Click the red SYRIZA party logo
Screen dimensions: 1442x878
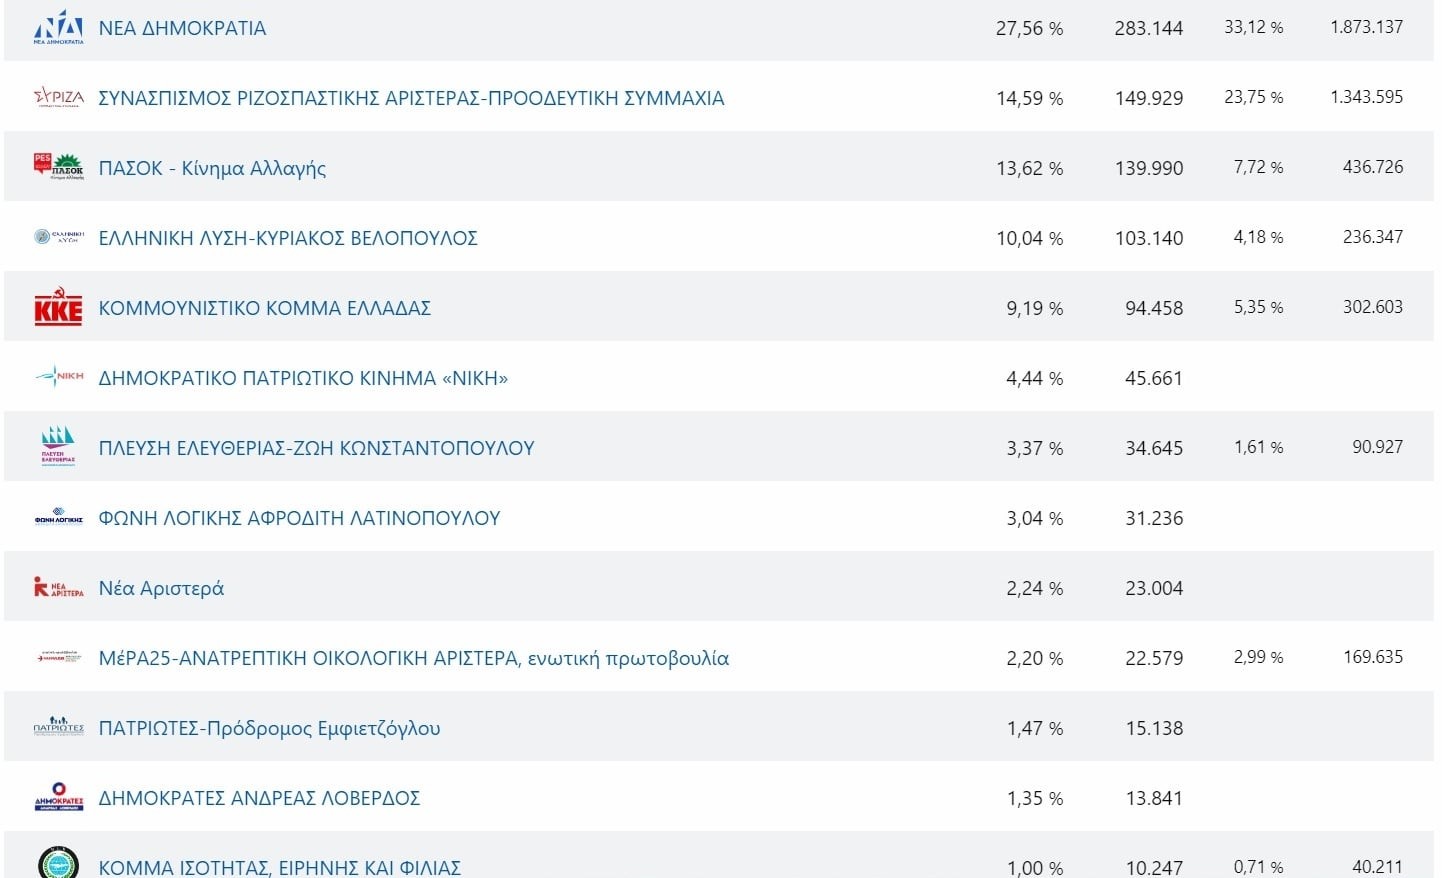(x=58, y=97)
